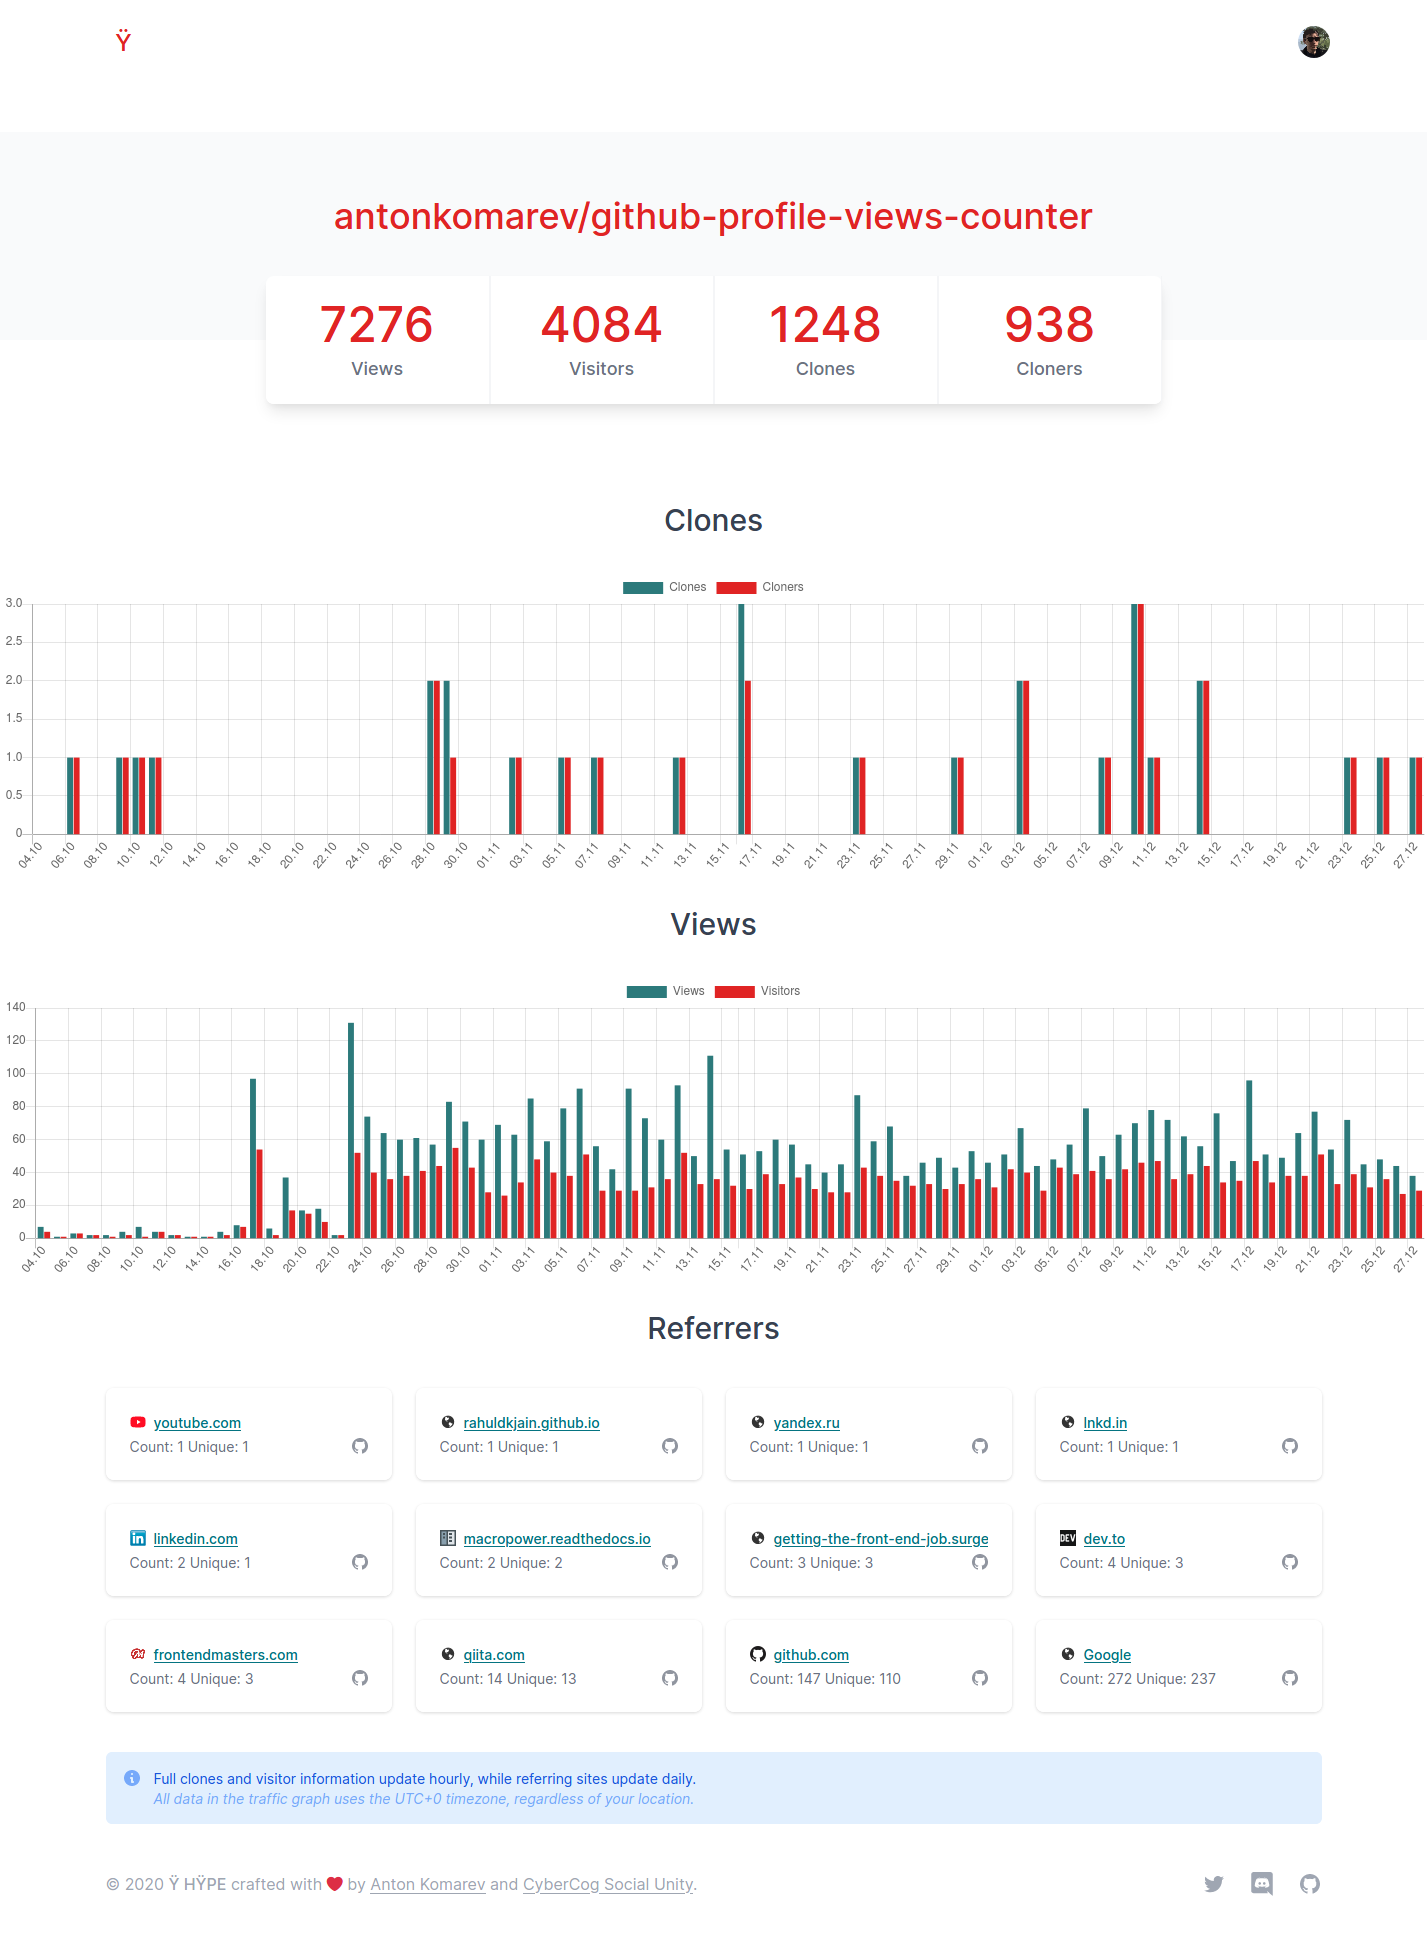Open GitHub icon on lnkd.in card
The image size is (1427, 1944).
click(1290, 1446)
